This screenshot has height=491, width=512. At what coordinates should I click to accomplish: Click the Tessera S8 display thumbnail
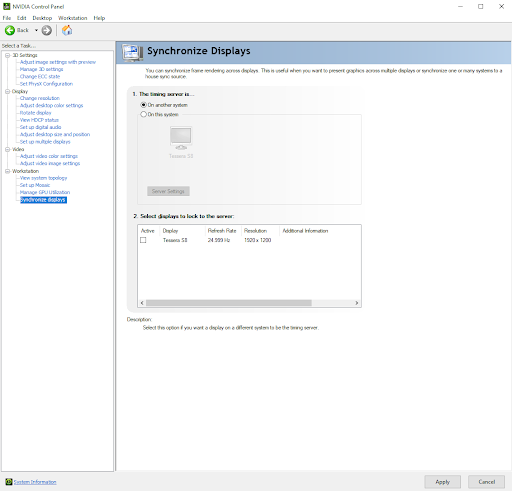[x=181, y=138]
